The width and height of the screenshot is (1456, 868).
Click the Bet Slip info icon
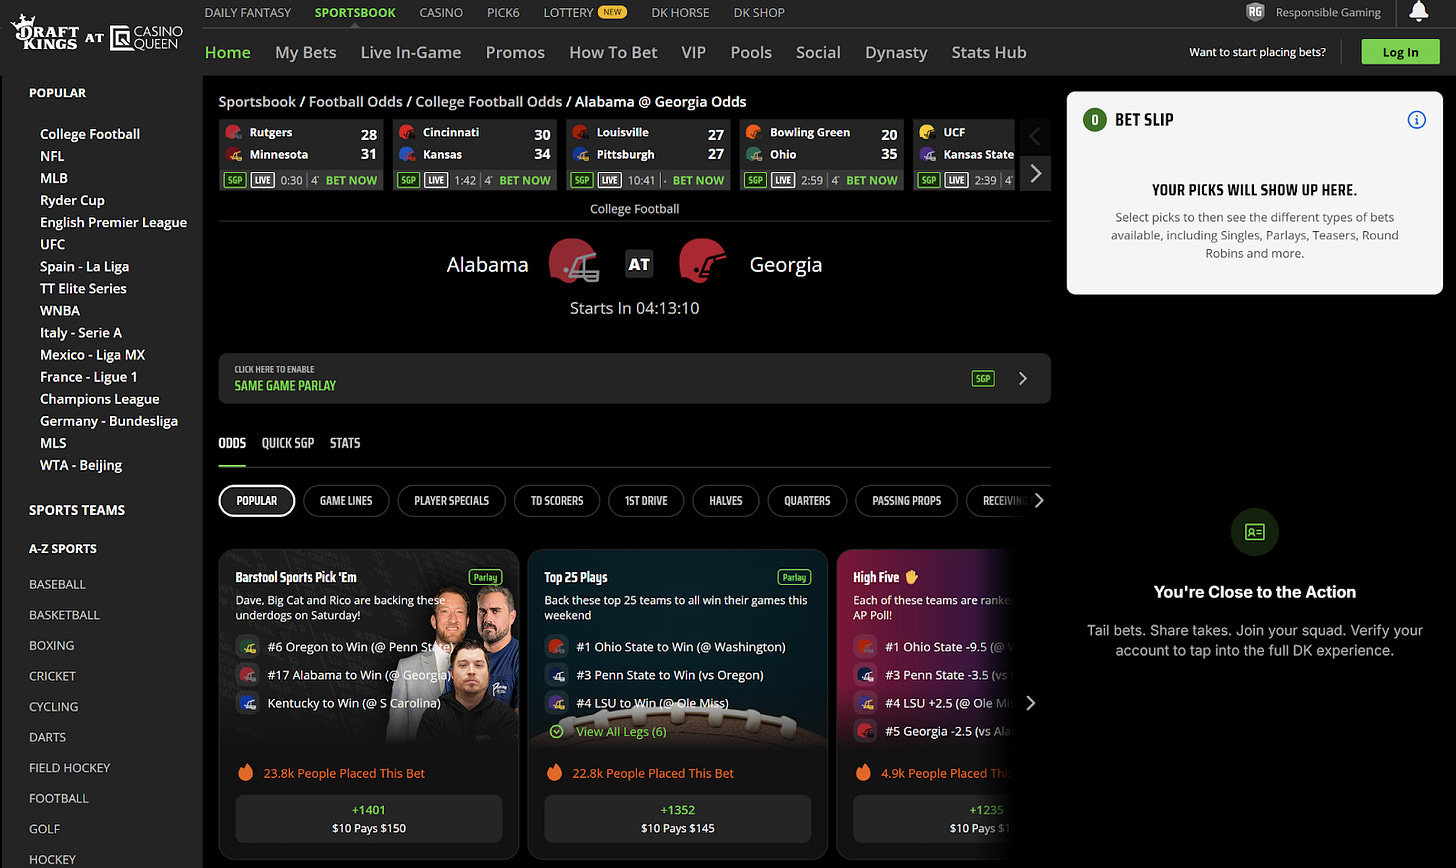point(1416,120)
